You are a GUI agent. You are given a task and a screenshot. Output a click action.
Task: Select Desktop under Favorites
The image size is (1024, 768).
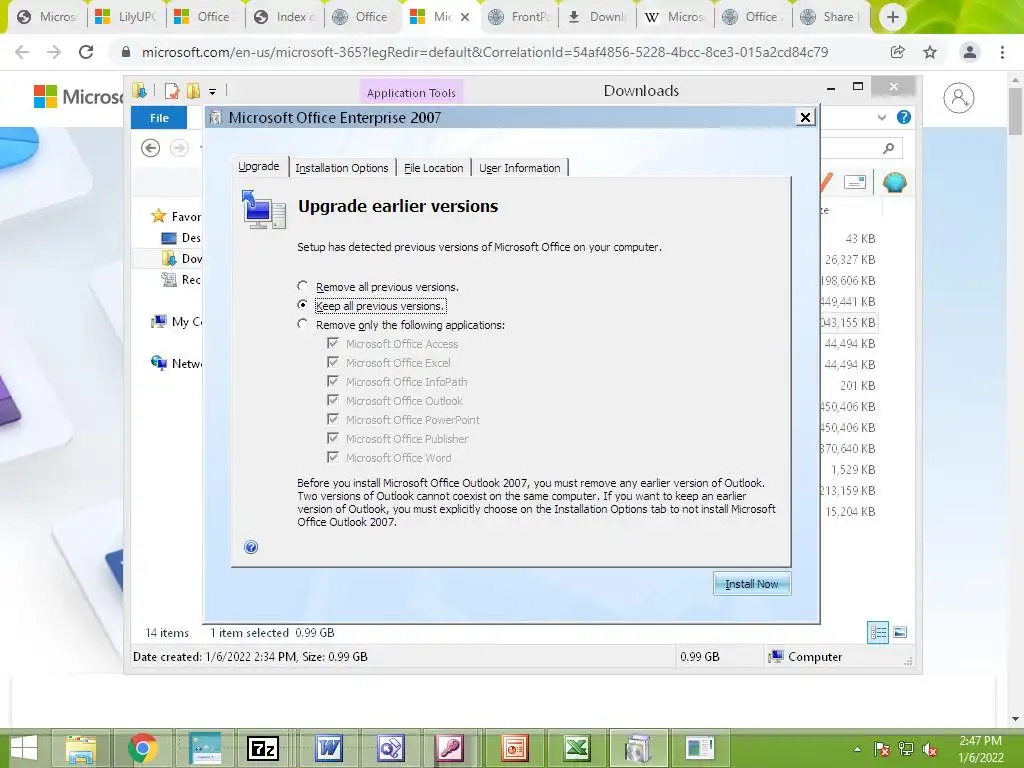coord(181,238)
